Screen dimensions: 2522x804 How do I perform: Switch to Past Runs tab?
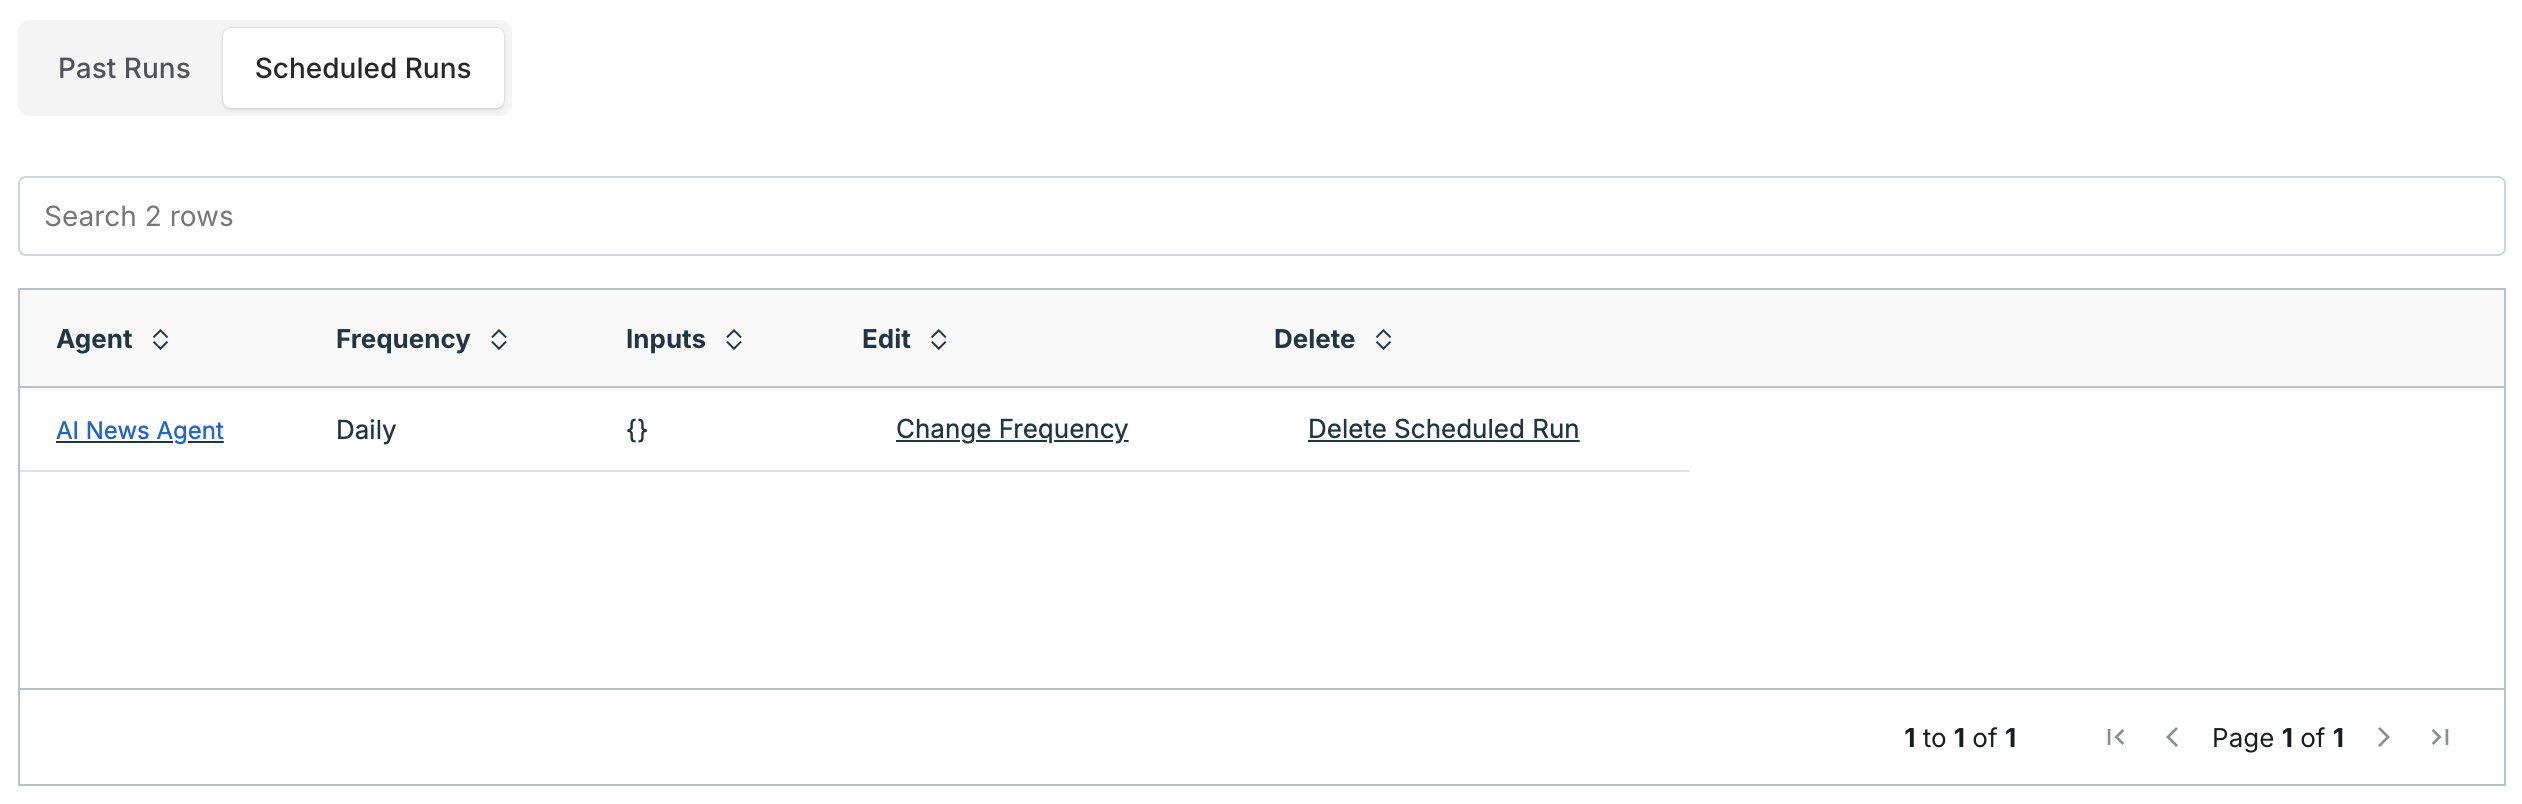coord(124,68)
